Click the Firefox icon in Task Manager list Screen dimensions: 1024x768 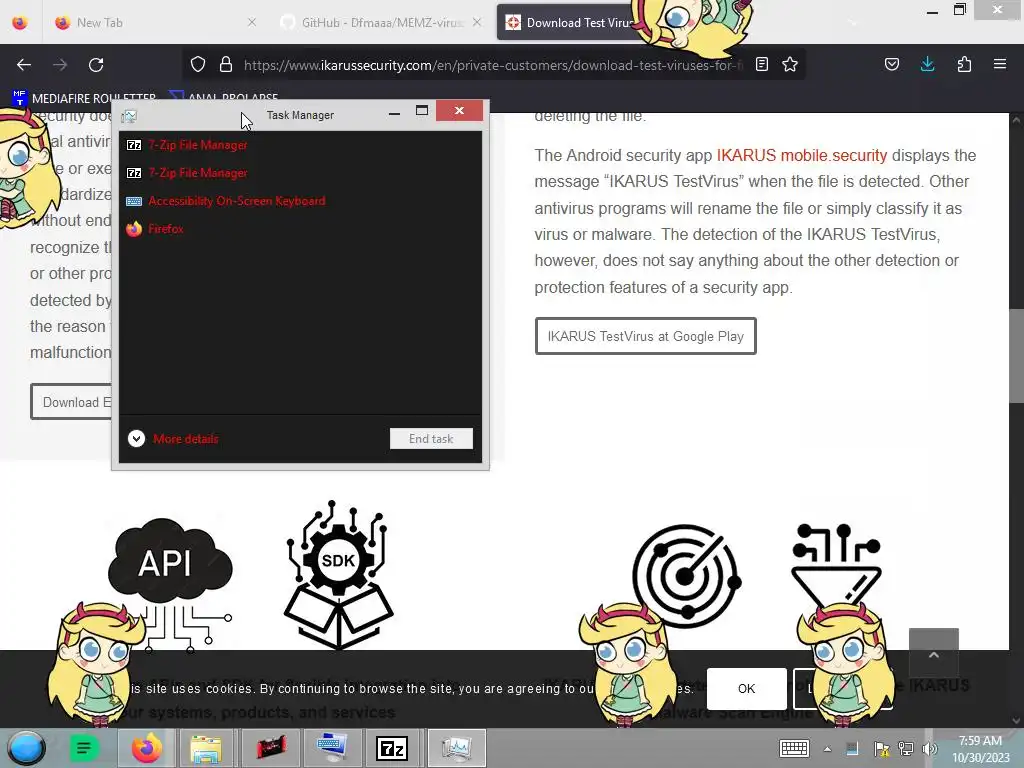(x=134, y=229)
